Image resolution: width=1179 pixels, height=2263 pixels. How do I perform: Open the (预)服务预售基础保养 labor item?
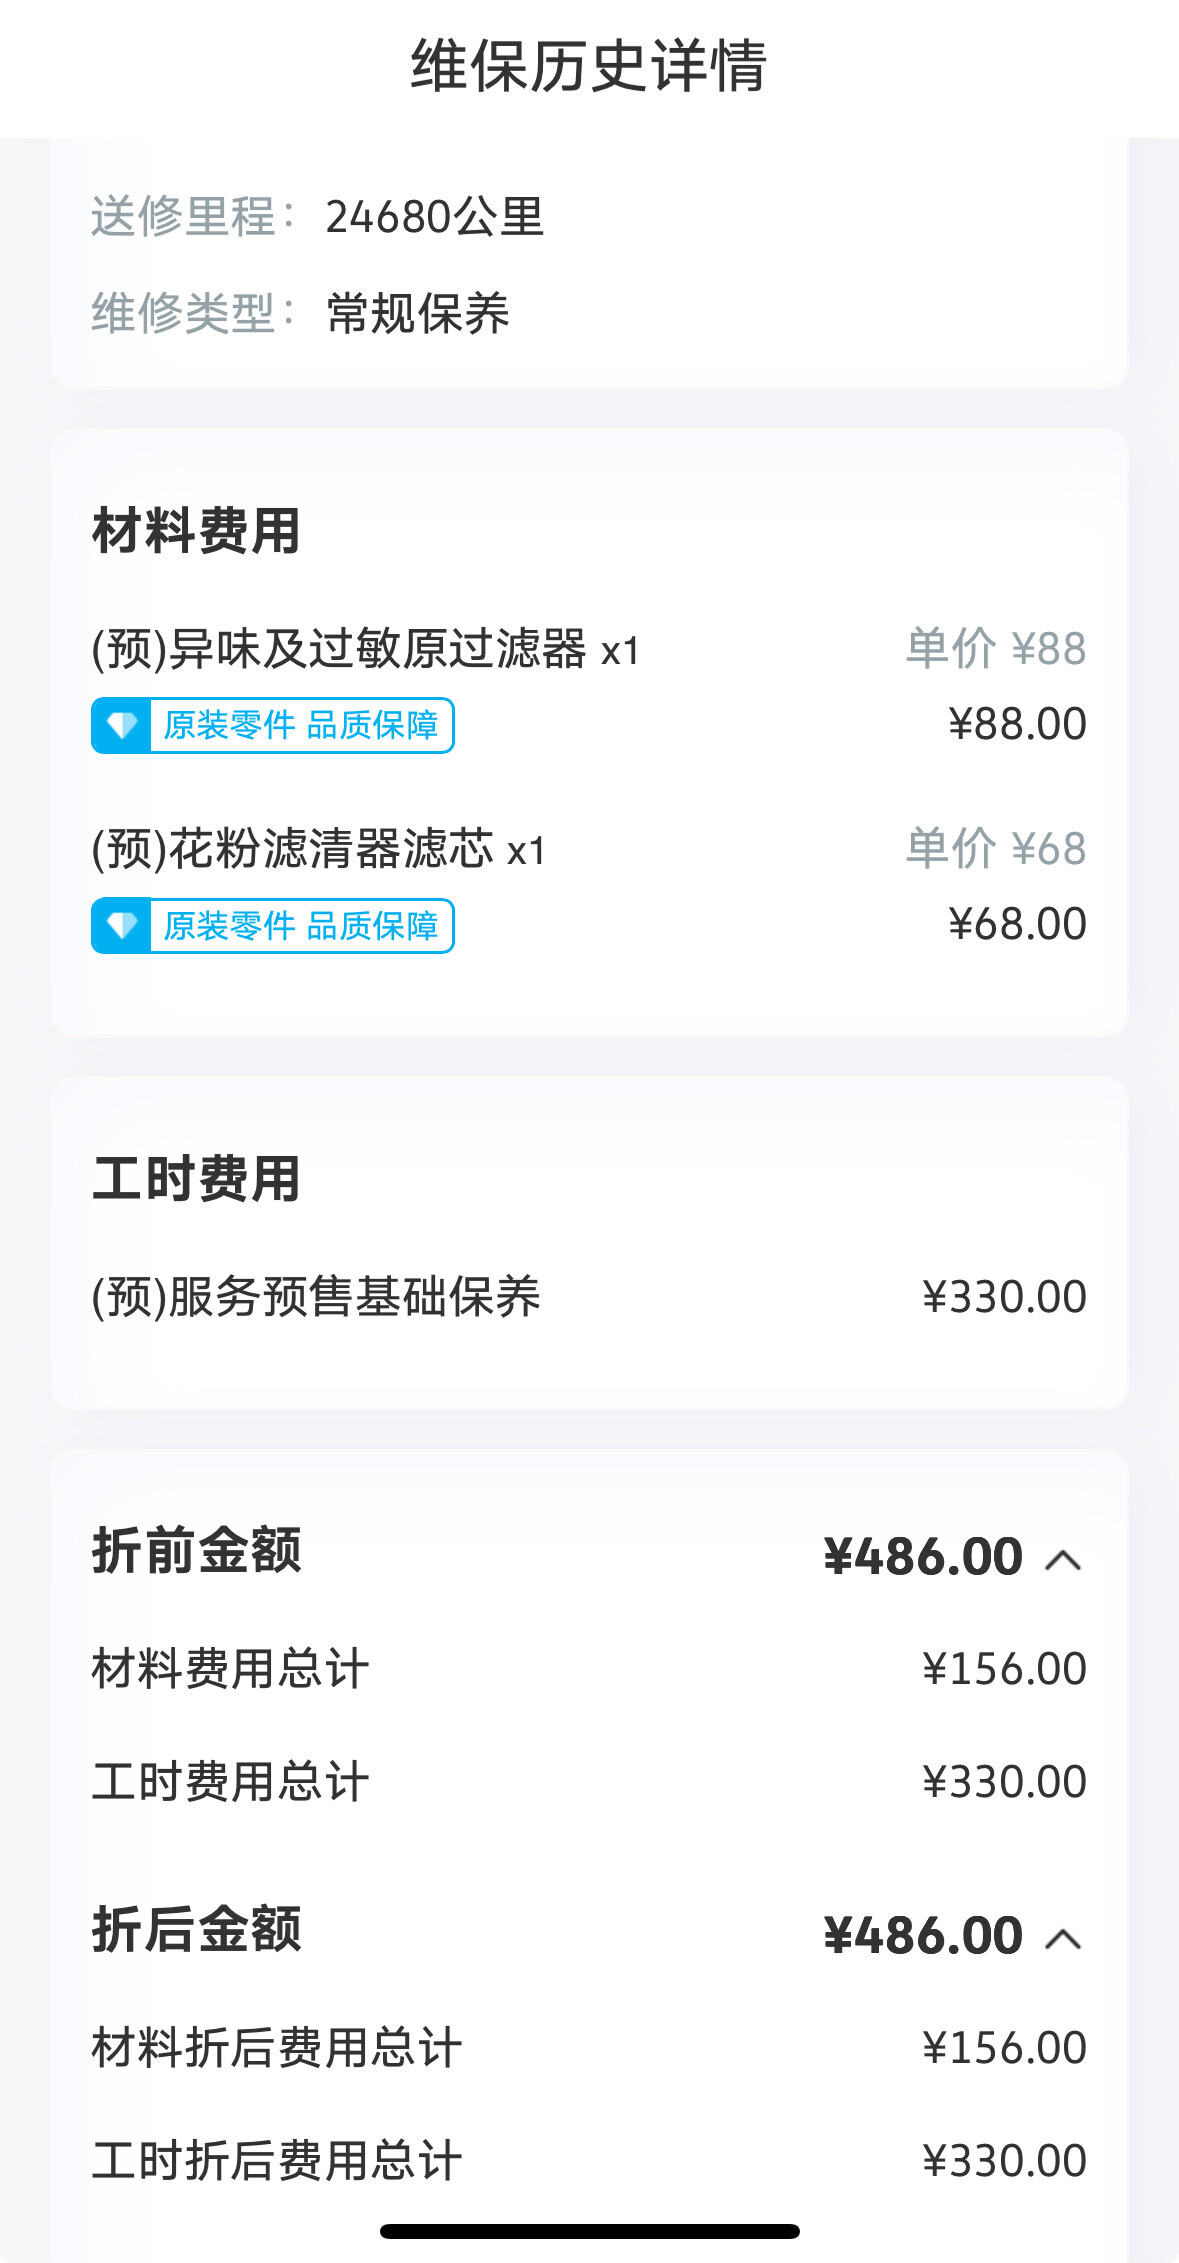click(x=316, y=1297)
